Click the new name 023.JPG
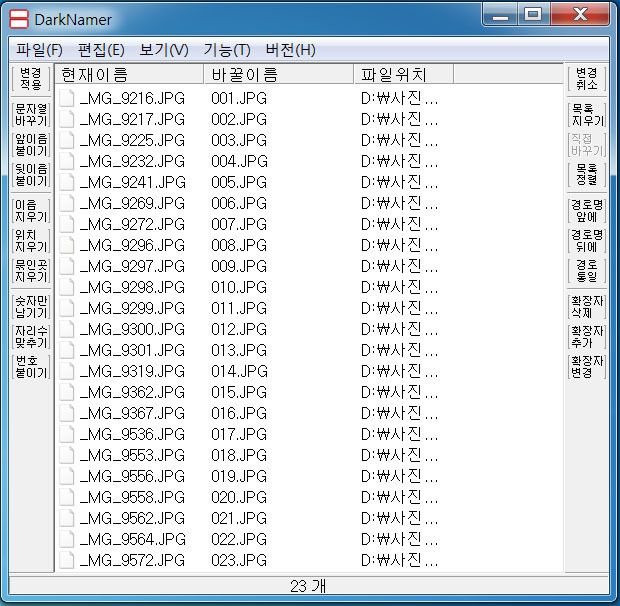 239,560
